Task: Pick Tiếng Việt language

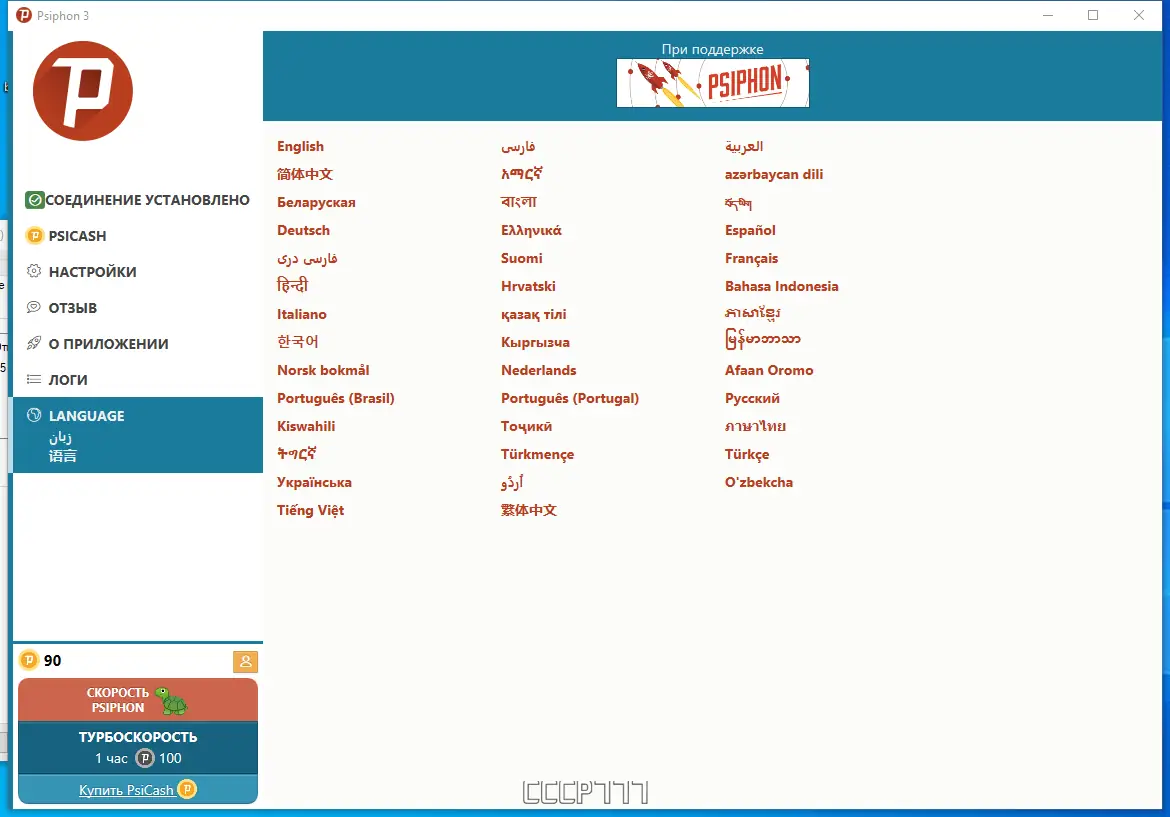Action: point(310,510)
